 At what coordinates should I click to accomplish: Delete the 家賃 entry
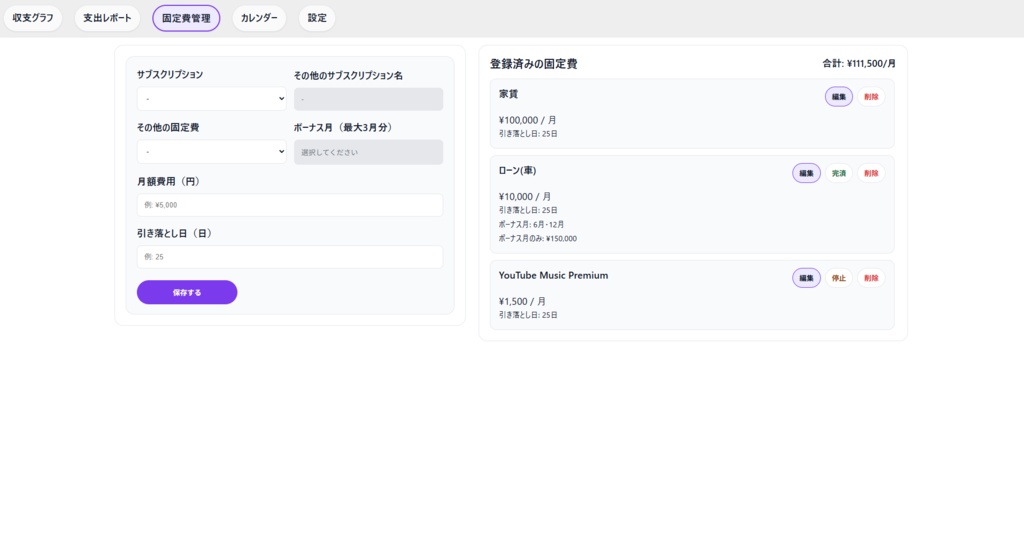[871, 97]
